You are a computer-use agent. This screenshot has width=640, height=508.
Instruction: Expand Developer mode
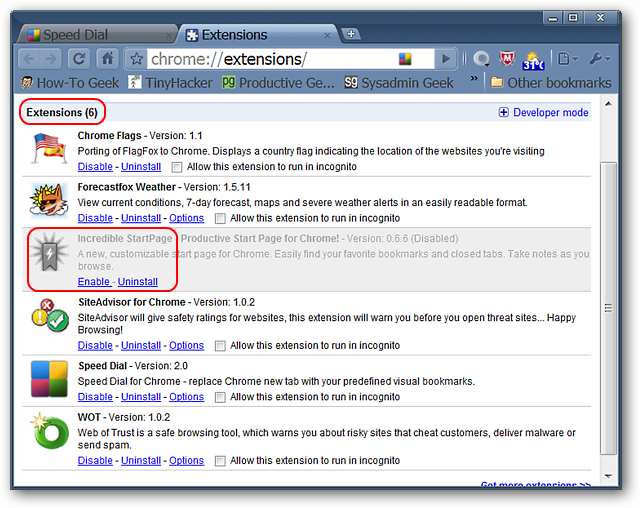click(544, 113)
